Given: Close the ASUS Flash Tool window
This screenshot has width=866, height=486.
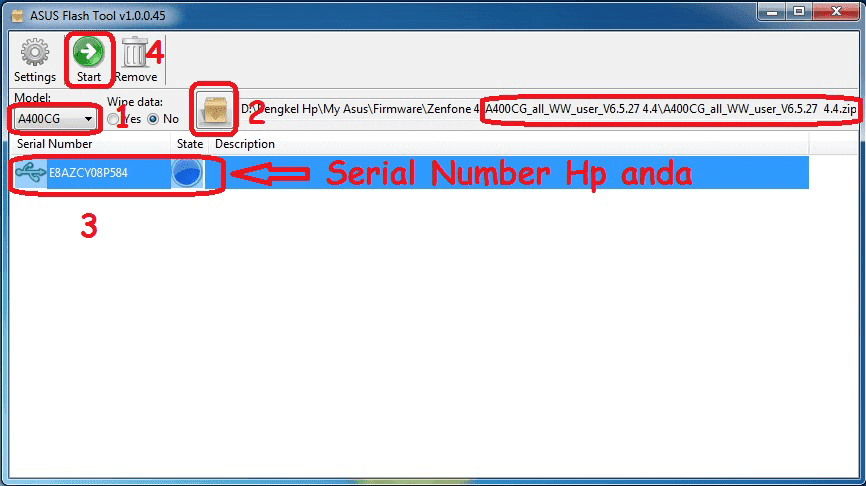Looking at the screenshot, I should pyautogui.click(x=836, y=12).
